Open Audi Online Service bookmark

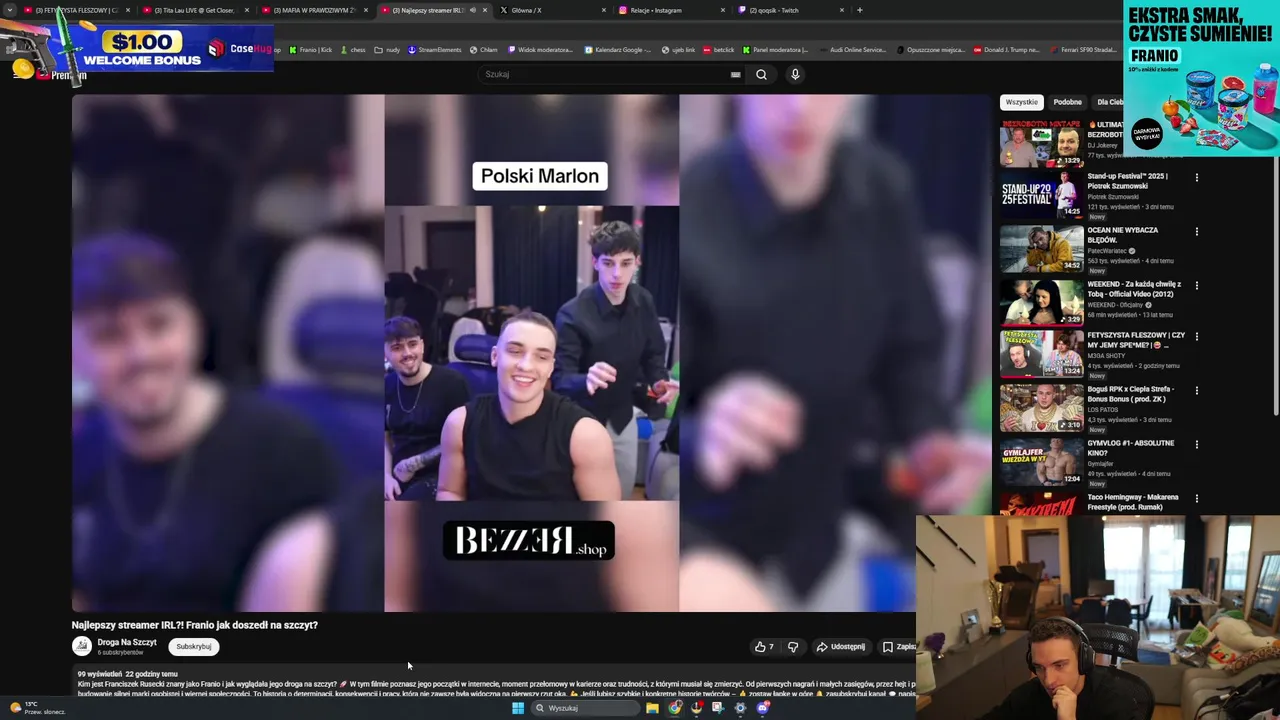[853, 49]
